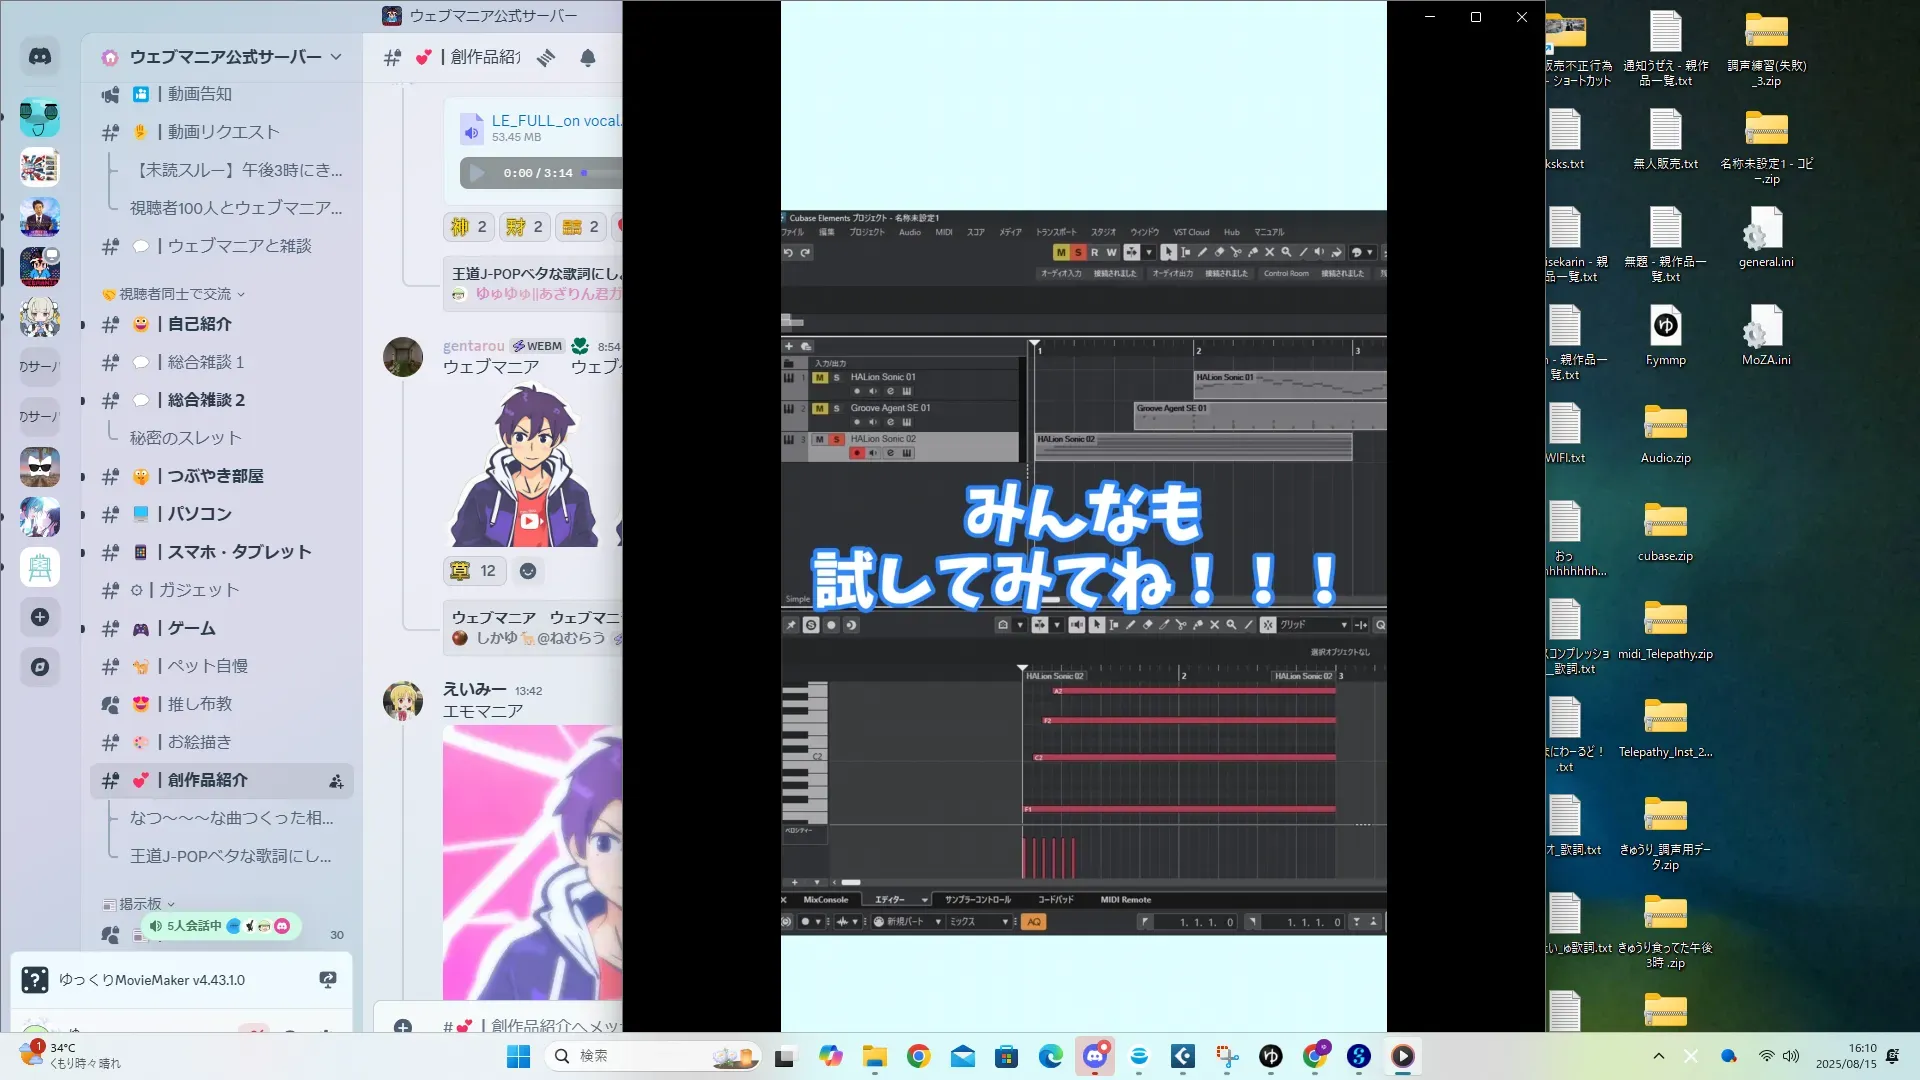Toggle the 神 reaction with count 2
Image resolution: width=1920 pixels, height=1080 pixels.
coord(468,227)
